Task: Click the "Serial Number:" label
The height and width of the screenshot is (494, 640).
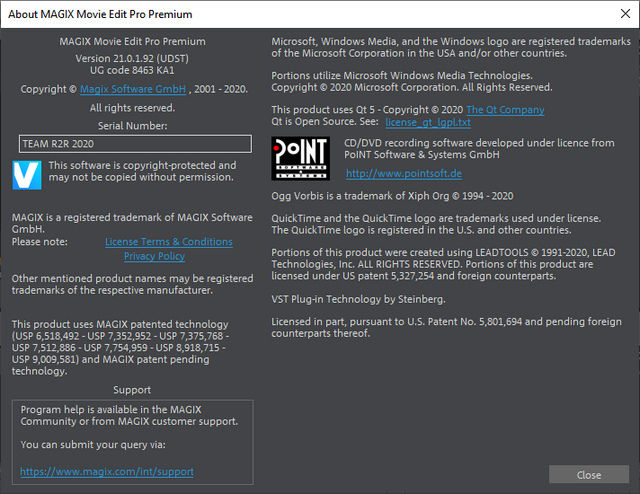Action: pos(132,126)
